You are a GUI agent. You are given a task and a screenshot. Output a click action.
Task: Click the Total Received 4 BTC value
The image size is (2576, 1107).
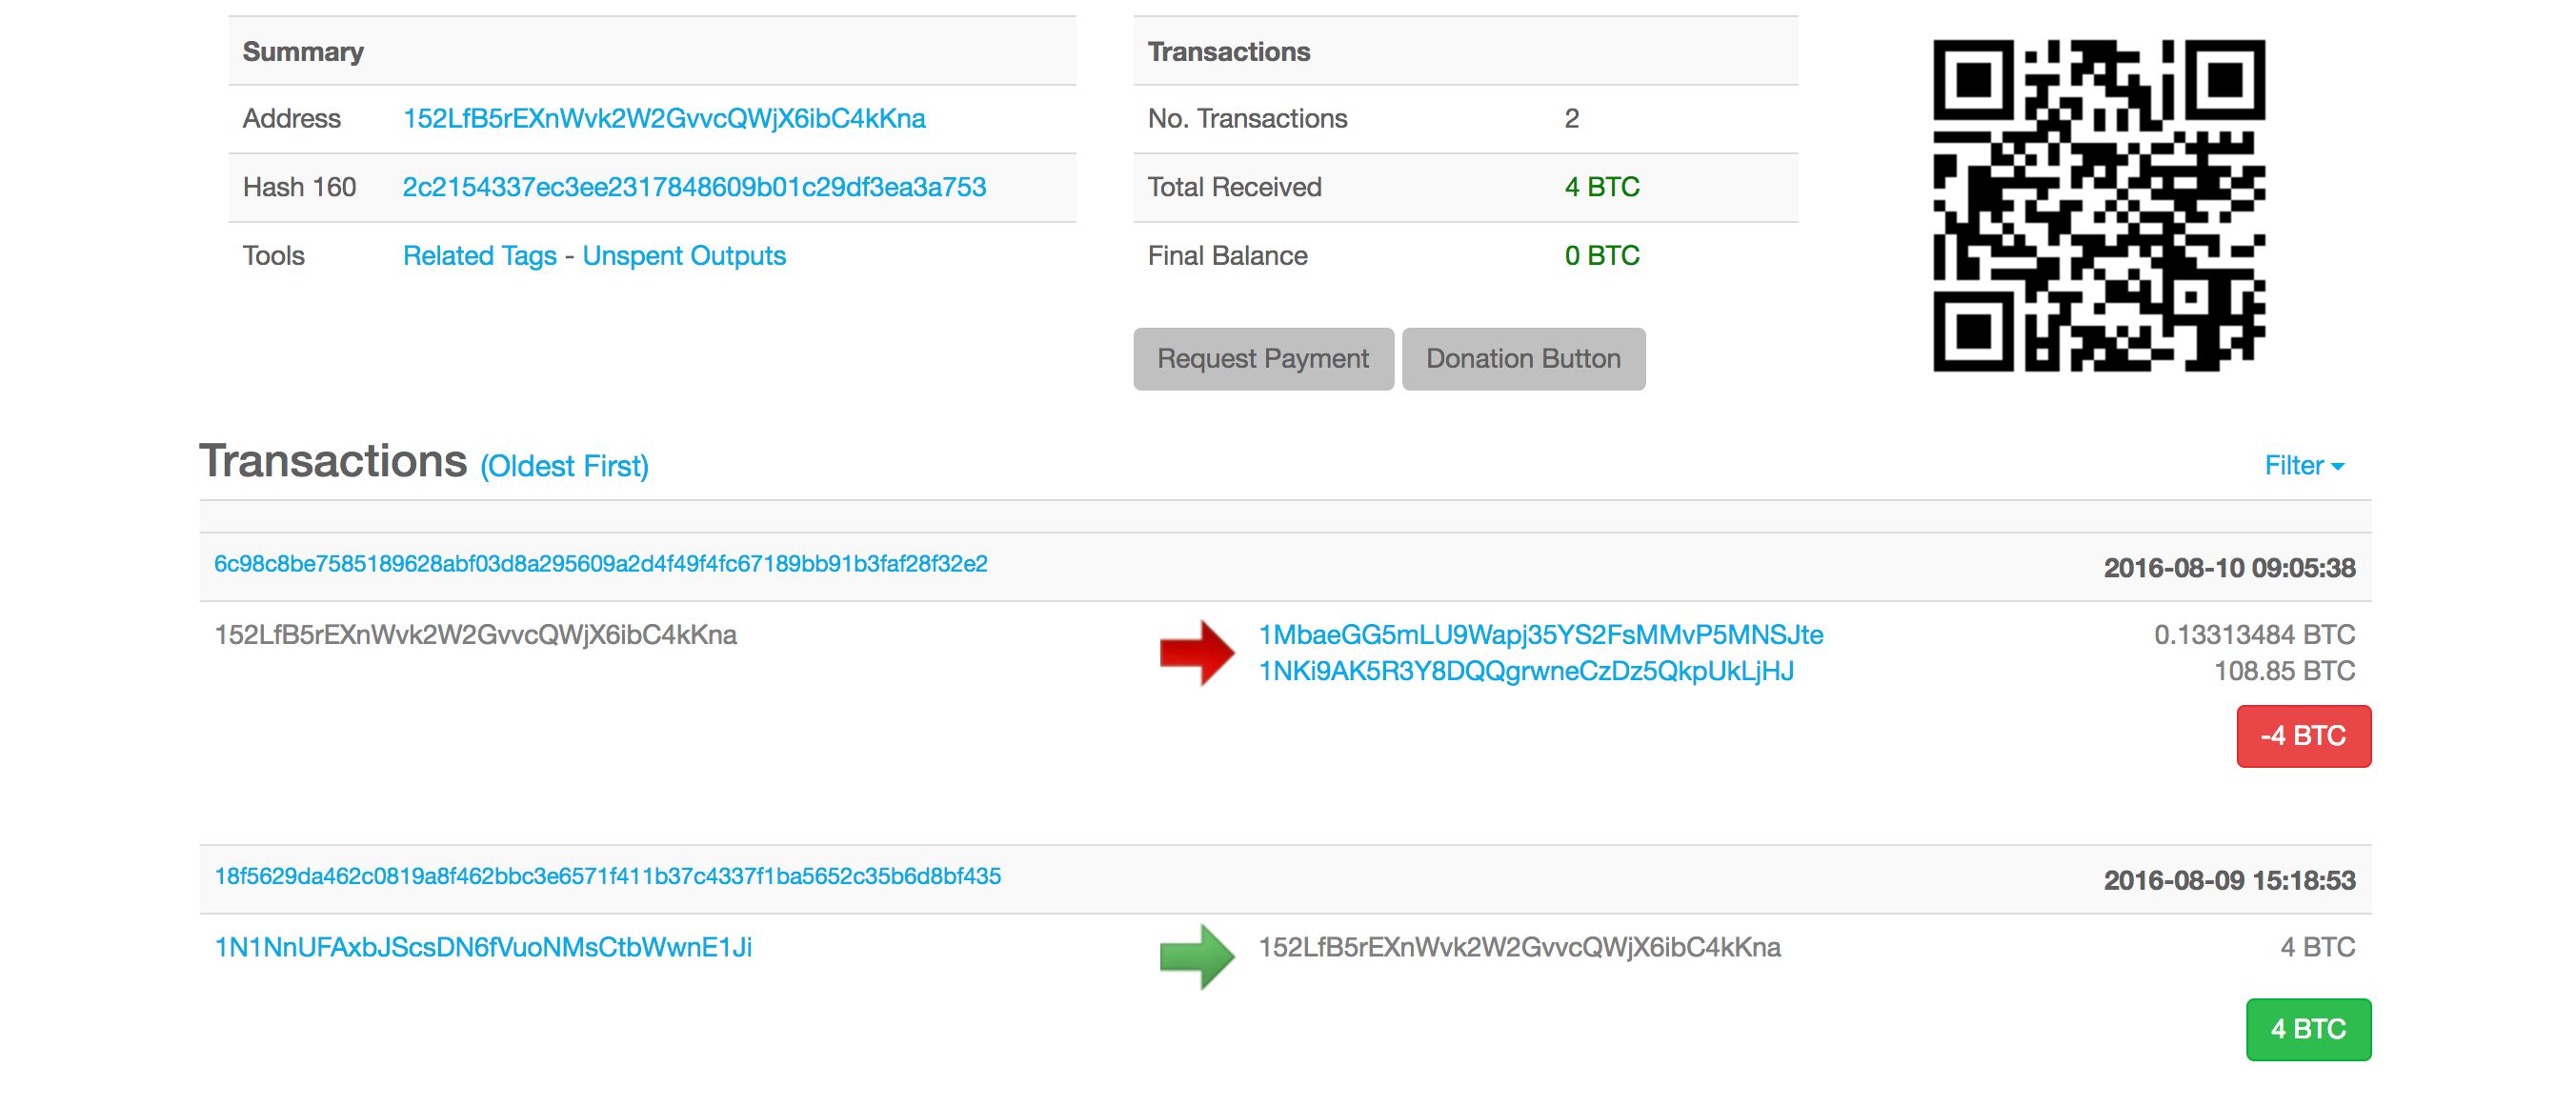click(1601, 187)
